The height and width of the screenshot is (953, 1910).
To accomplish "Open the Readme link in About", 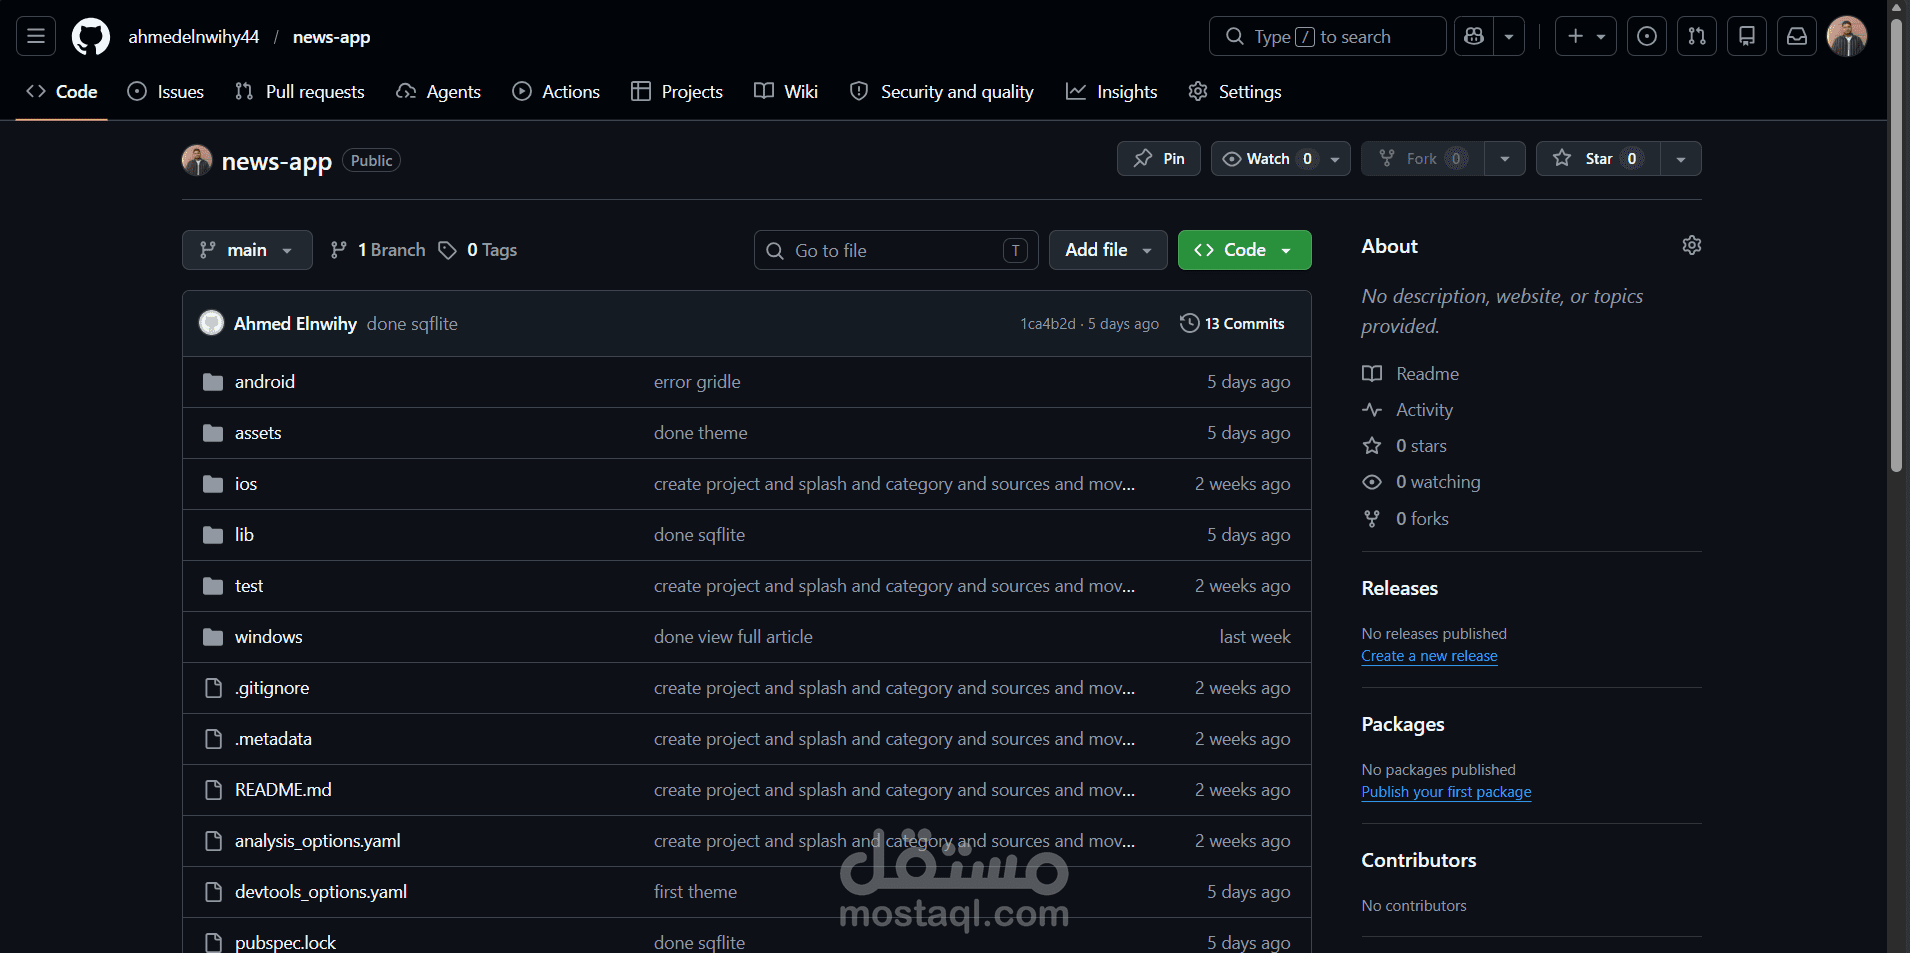I will [1410, 374].
